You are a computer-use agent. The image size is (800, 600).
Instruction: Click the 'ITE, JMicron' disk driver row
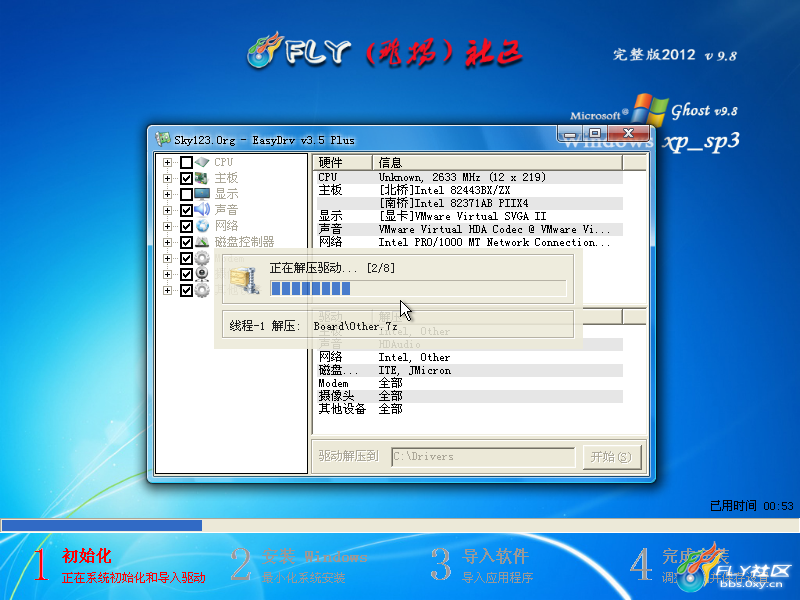click(x=468, y=370)
